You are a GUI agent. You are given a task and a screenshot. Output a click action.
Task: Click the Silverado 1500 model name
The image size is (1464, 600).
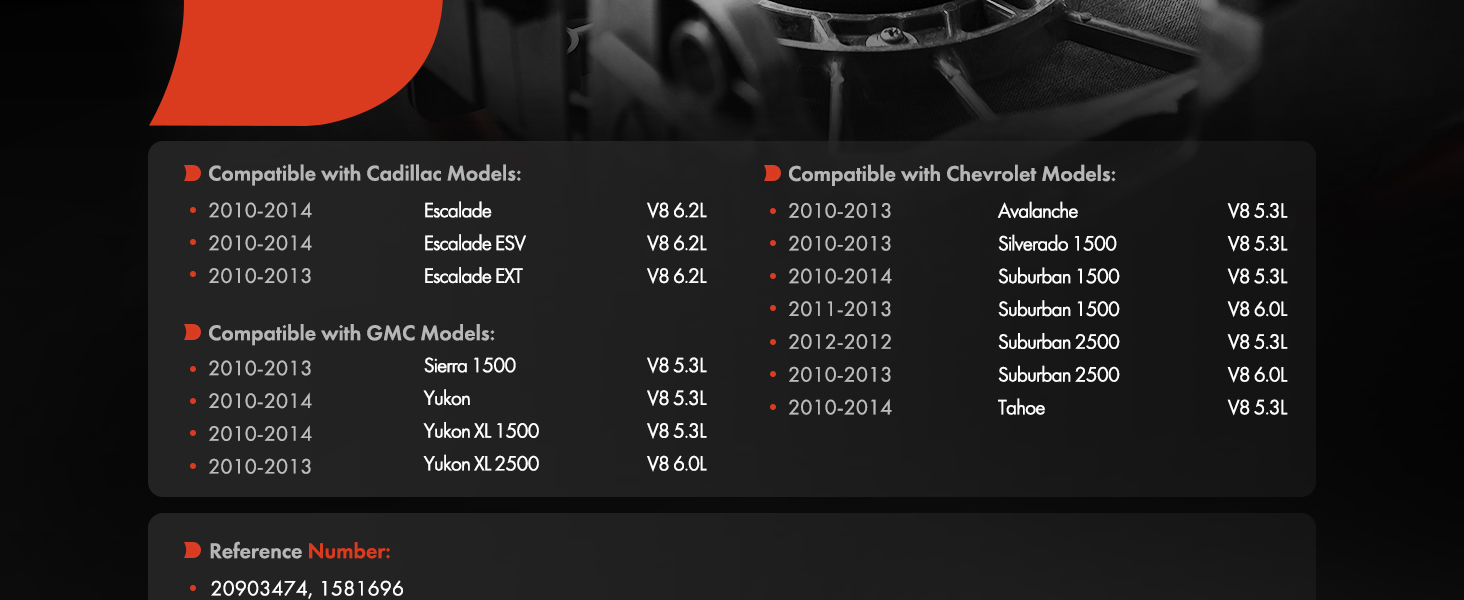point(1057,244)
